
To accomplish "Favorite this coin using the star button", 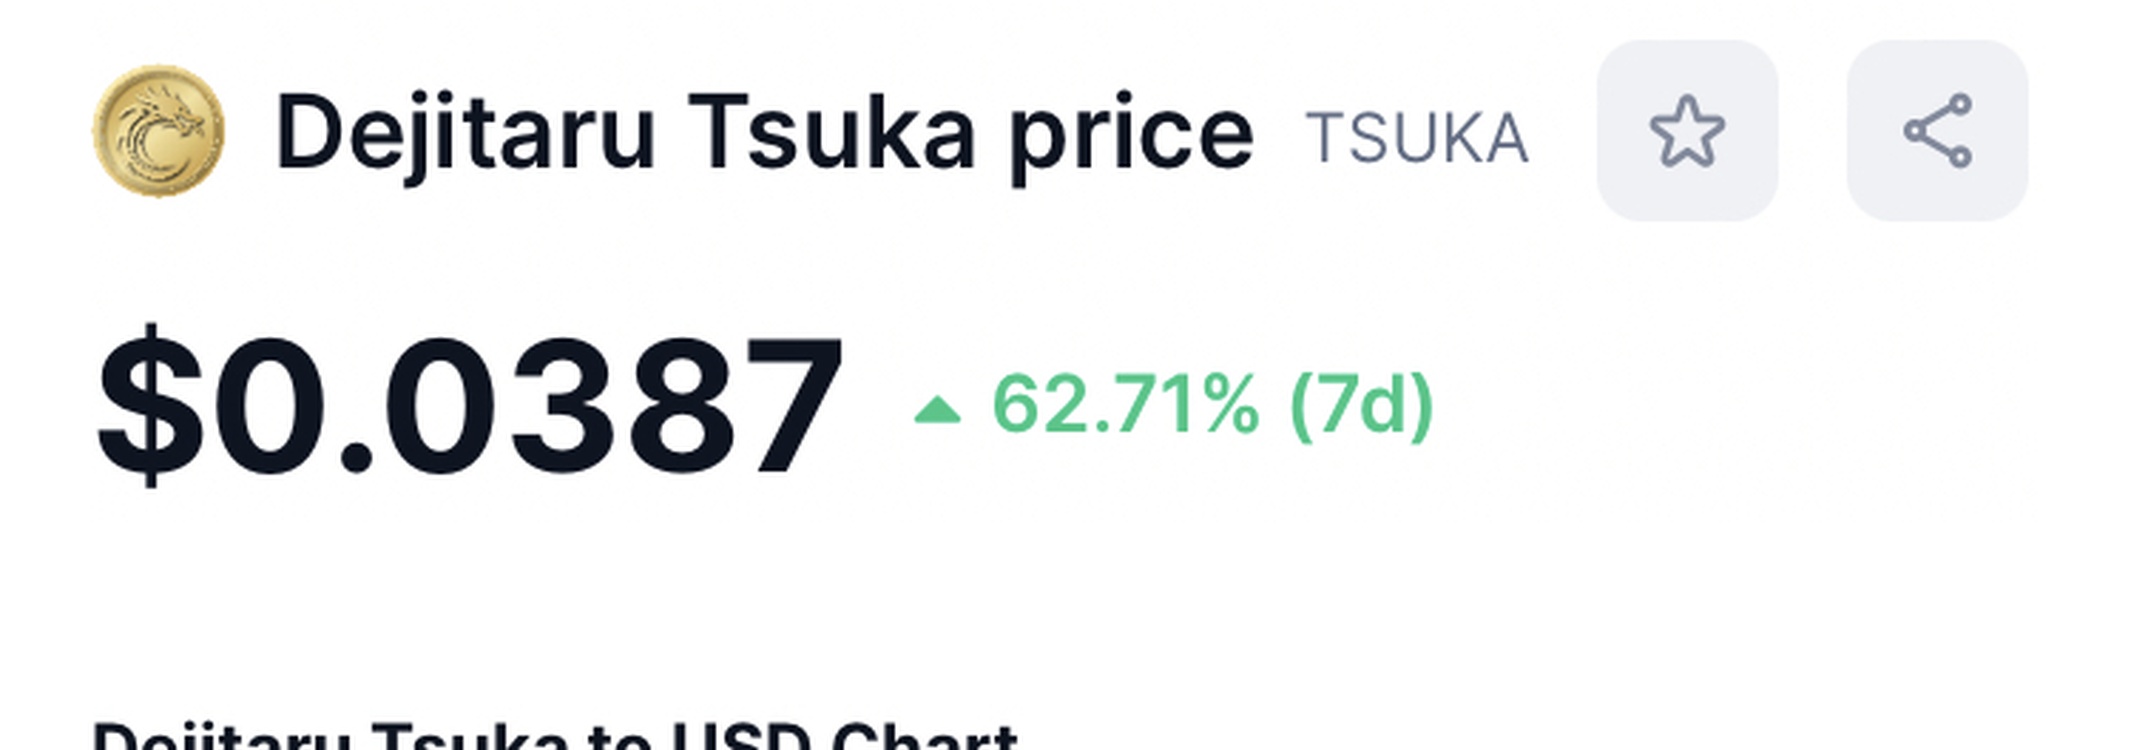I will point(1687,131).
